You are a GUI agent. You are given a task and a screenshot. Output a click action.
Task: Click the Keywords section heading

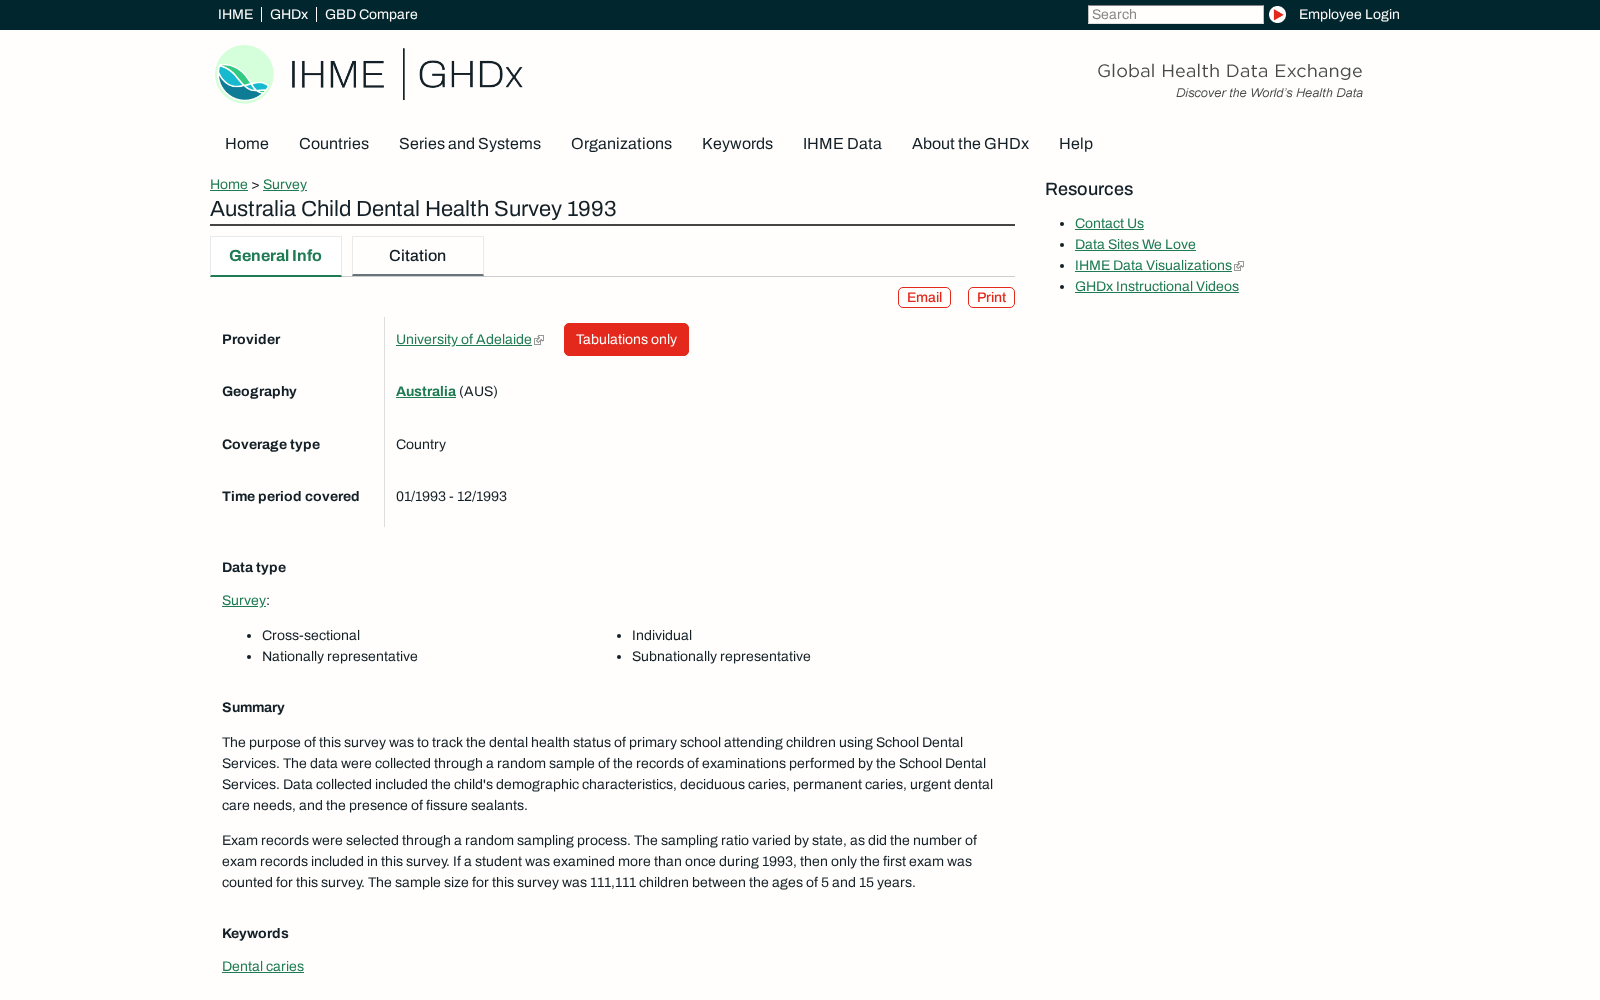(255, 934)
